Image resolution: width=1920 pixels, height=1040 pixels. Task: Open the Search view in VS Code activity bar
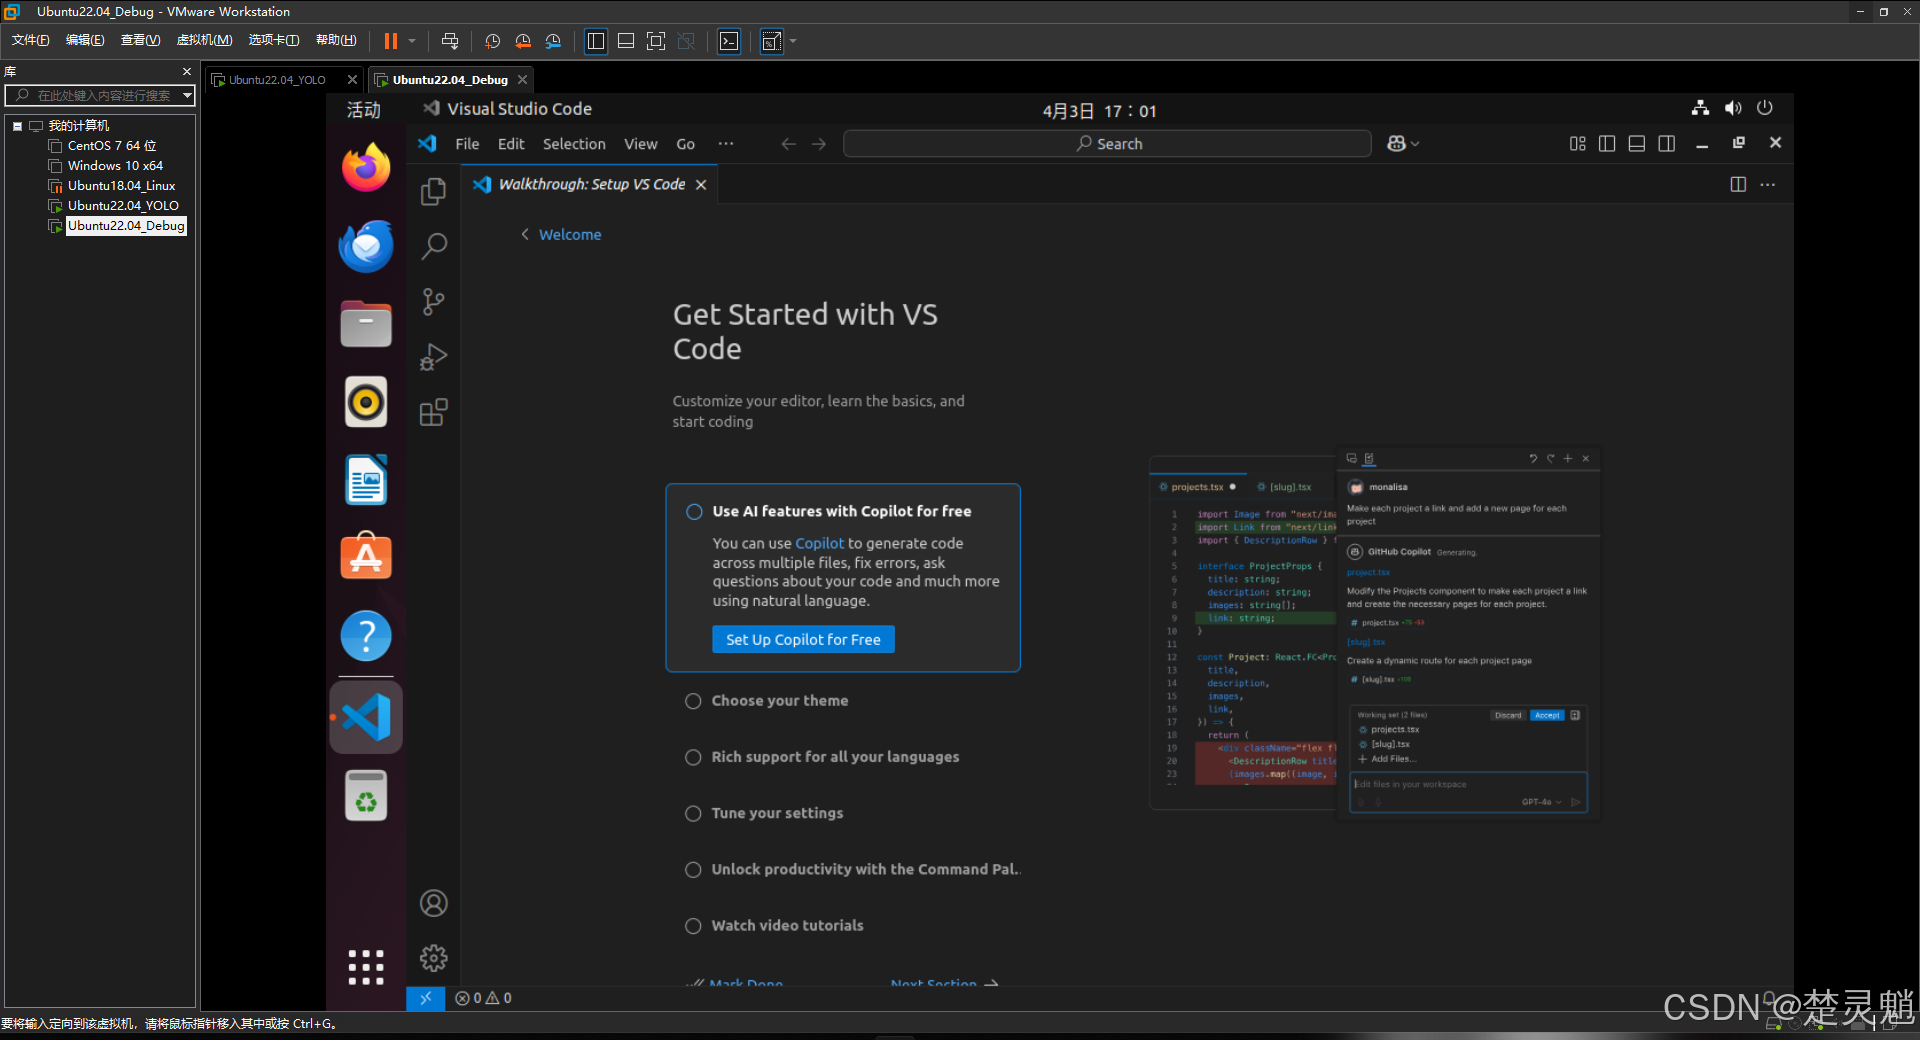point(433,246)
